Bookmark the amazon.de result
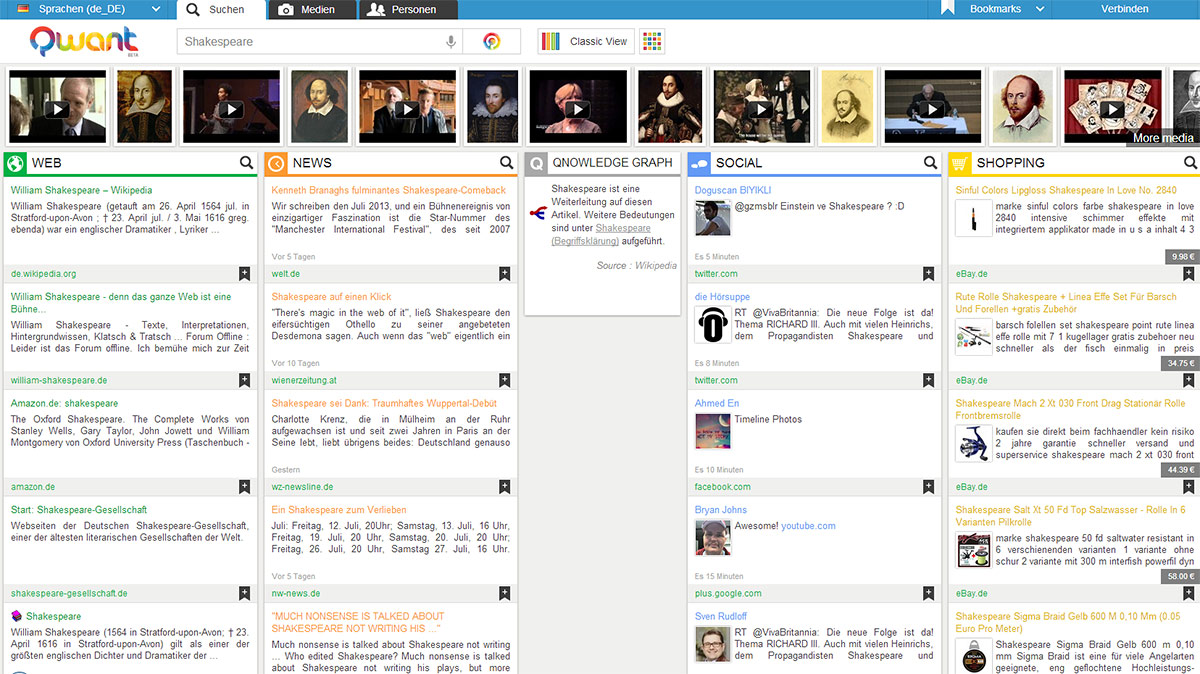This screenshot has height=674, width=1200. coord(245,487)
